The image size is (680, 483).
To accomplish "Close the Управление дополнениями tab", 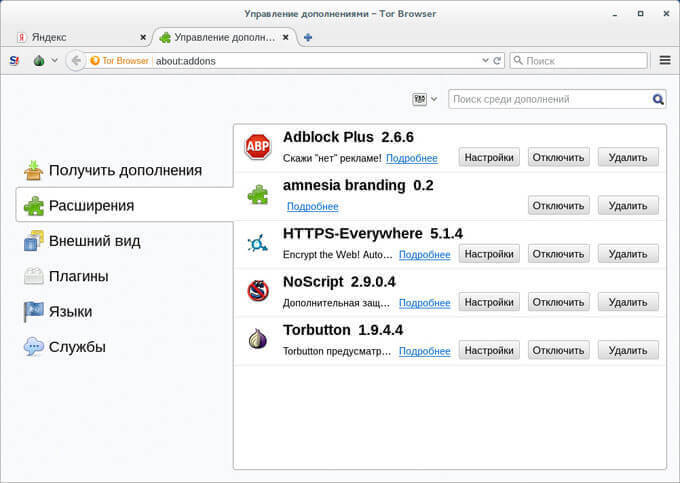I will click(285, 38).
